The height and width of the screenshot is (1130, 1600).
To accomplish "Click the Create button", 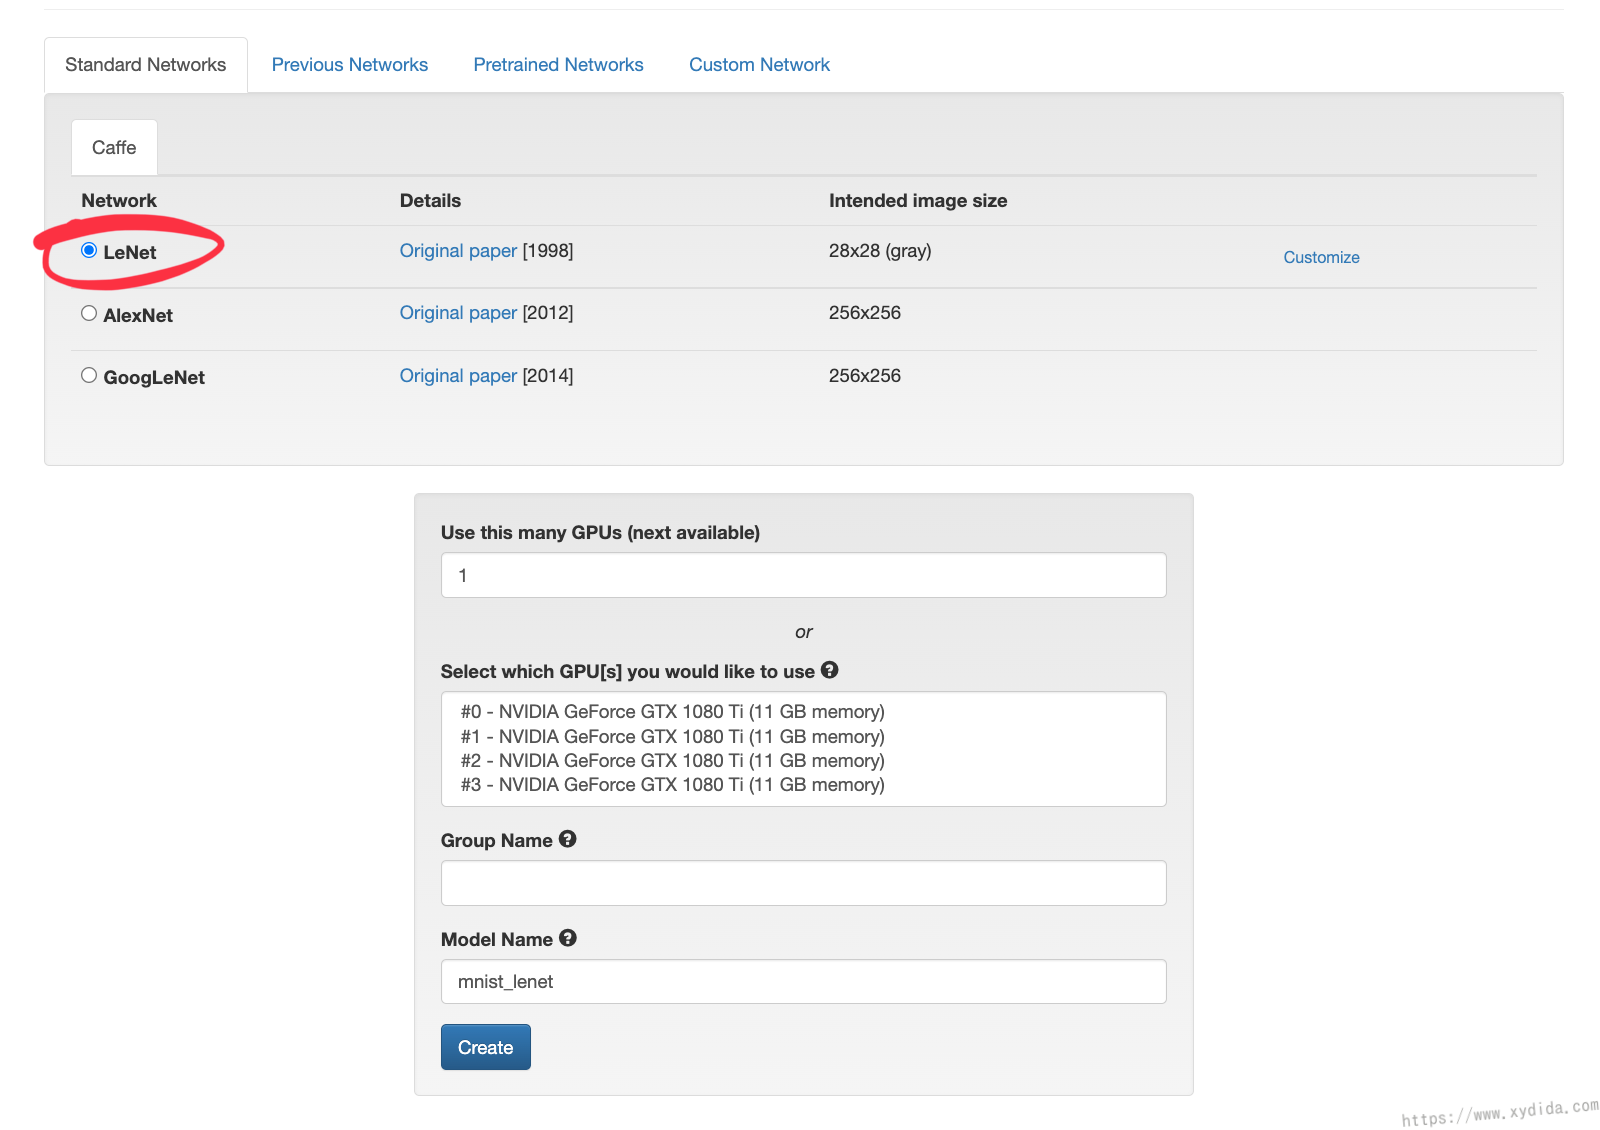I will coord(485,1047).
